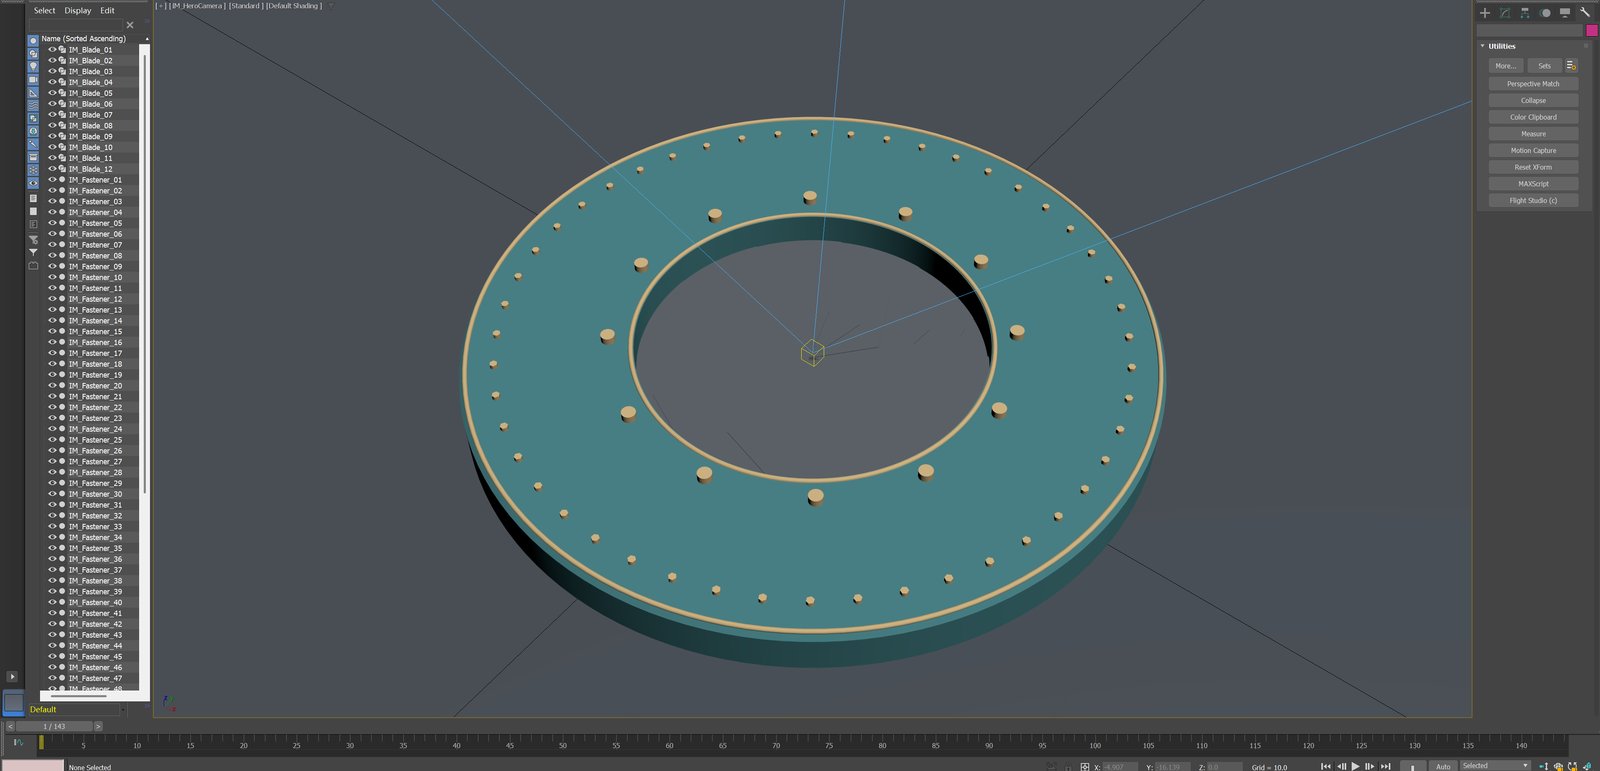Click the Reset XForm button
The height and width of the screenshot is (771, 1600).
[1533, 167]
